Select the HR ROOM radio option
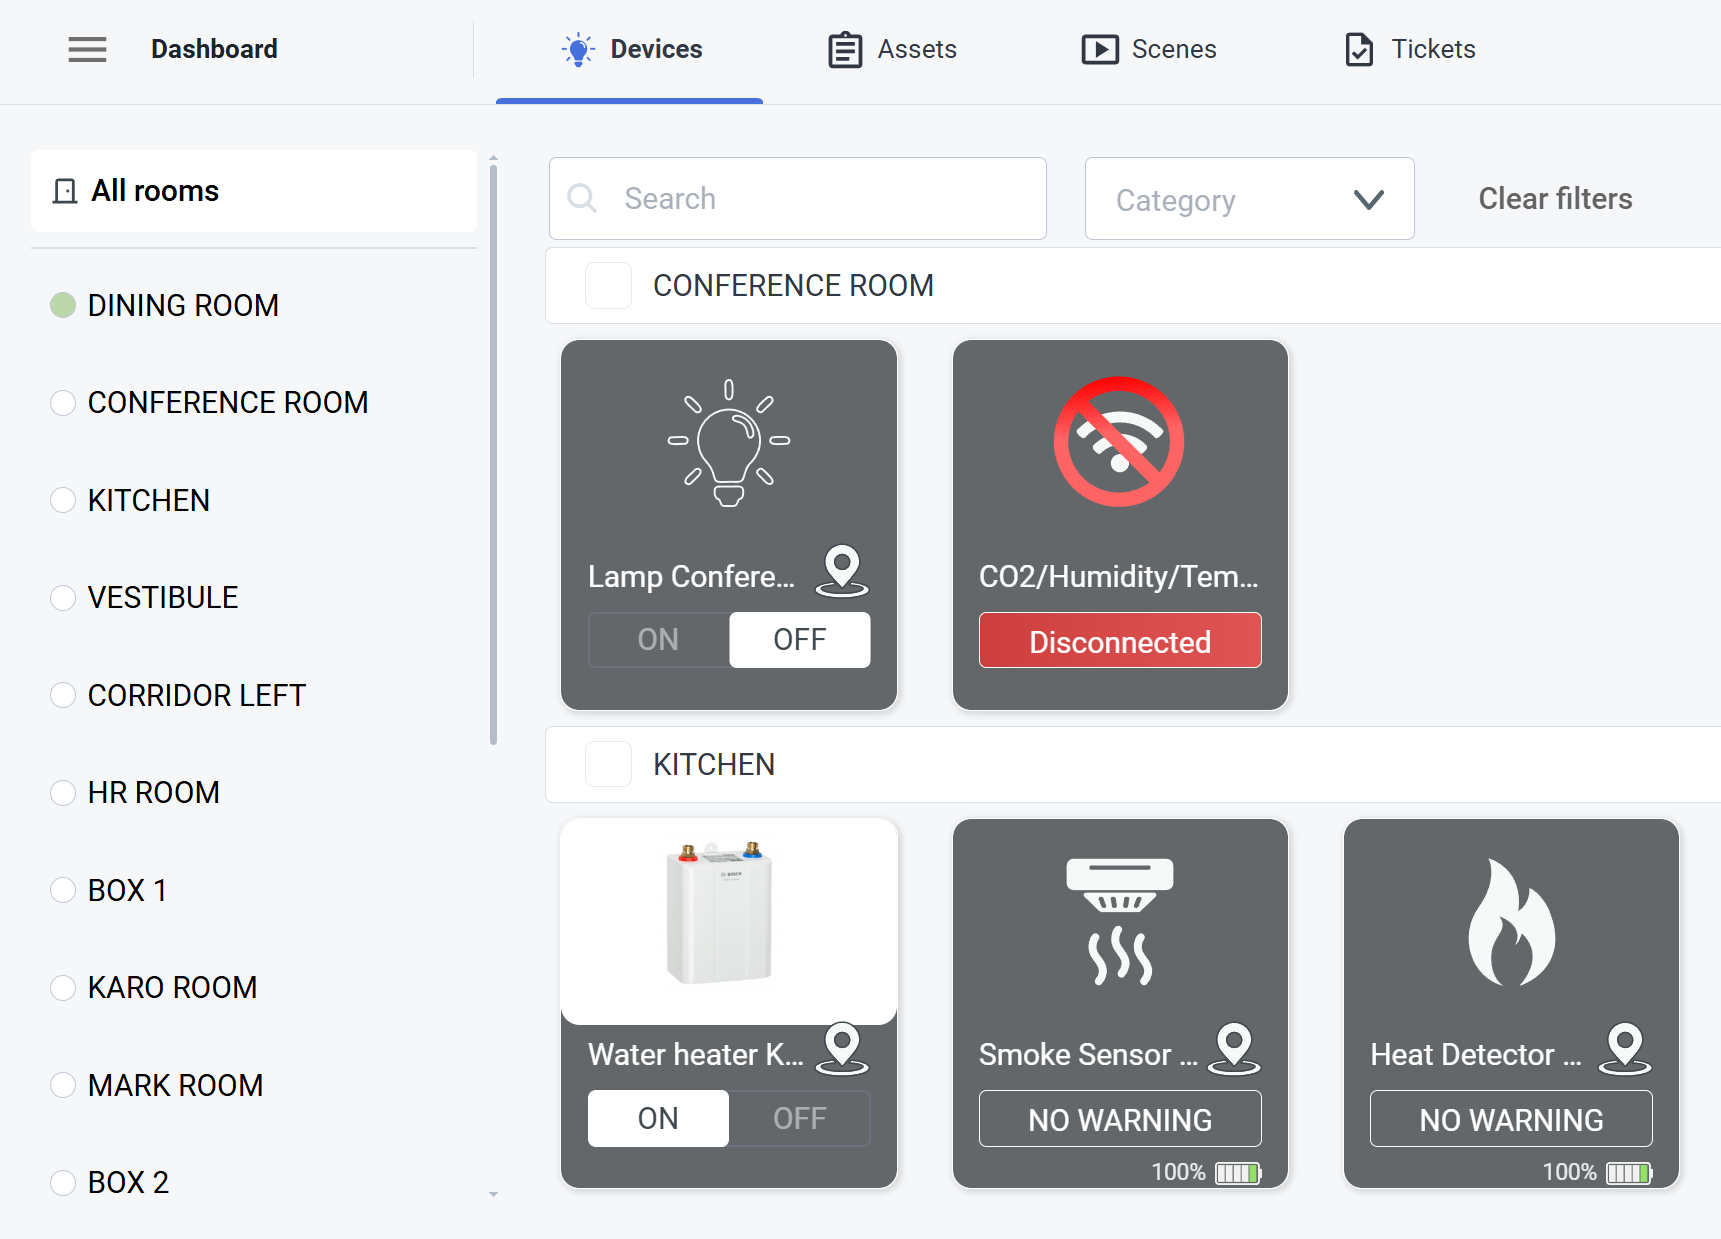The image size is (1721, 1239). coord(63,793)
